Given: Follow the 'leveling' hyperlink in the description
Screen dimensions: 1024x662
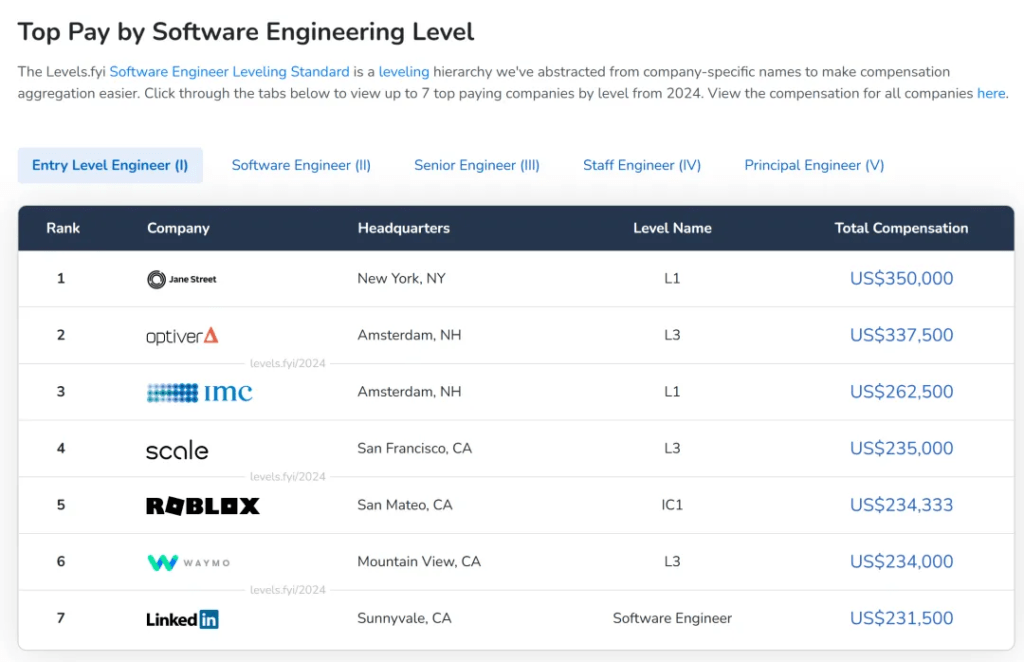Looking at the screenshot, I should [404, 71].
